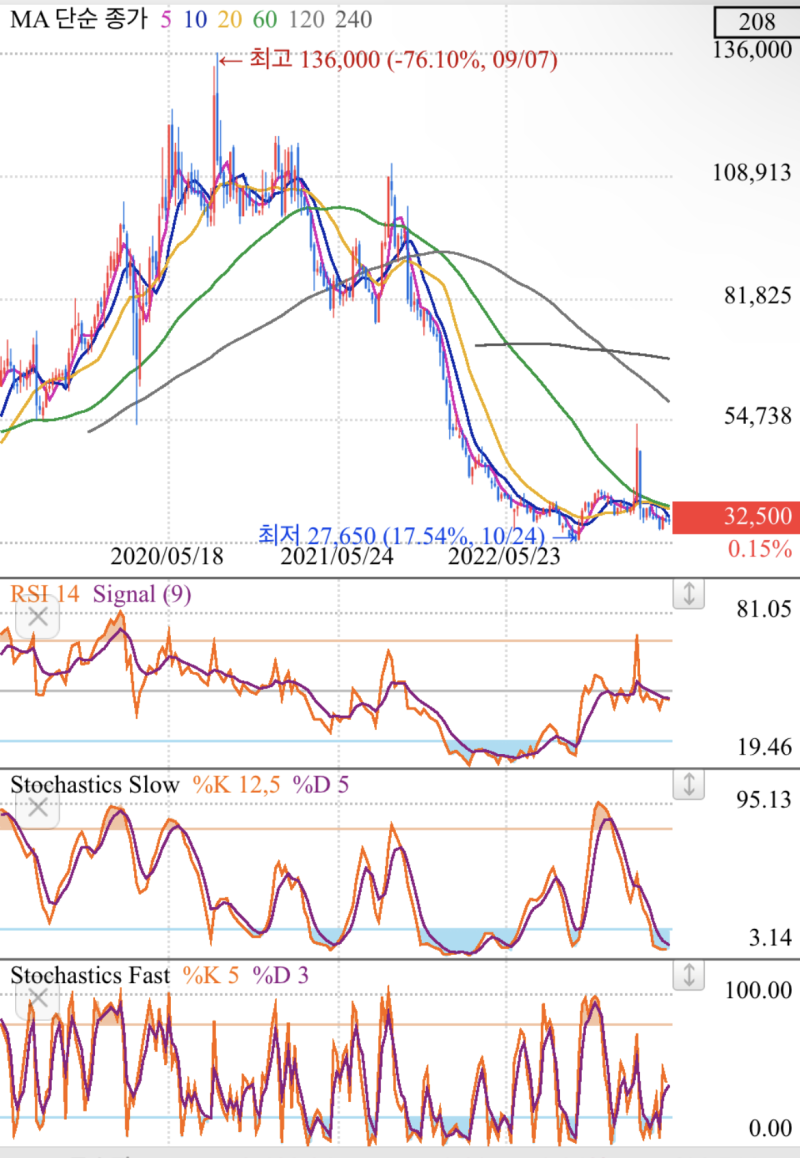Click the 81,825 price axis label
The image size is (800, 1158).
click(x=758, y=295)
